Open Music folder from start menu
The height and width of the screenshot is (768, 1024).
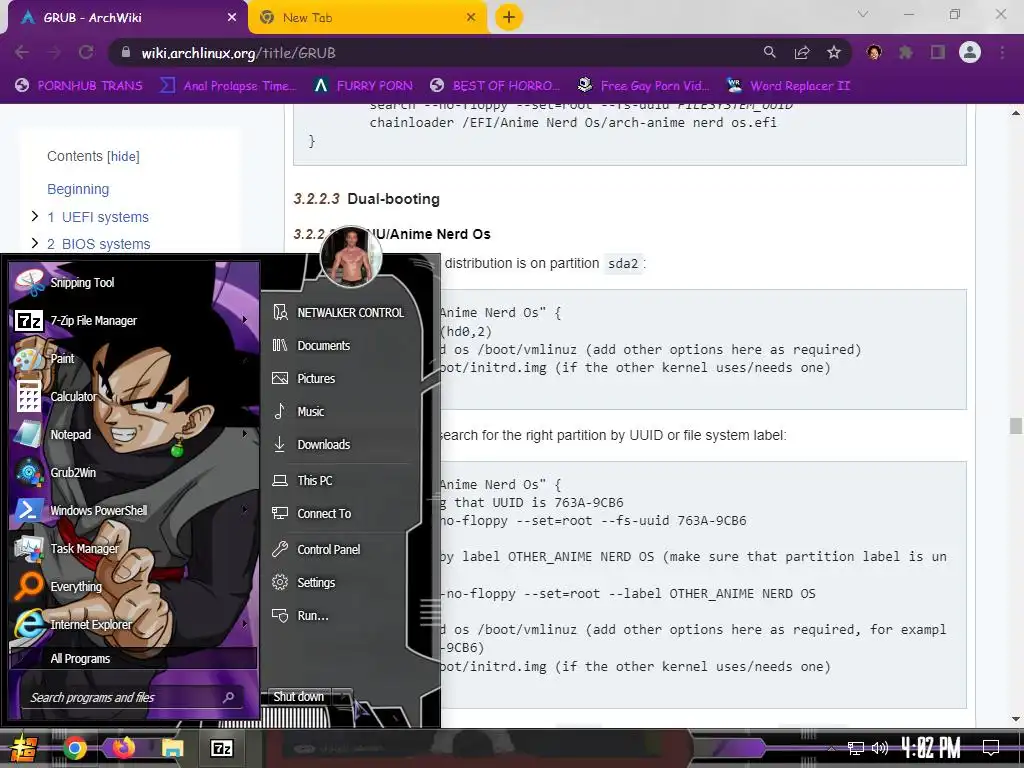341,411
